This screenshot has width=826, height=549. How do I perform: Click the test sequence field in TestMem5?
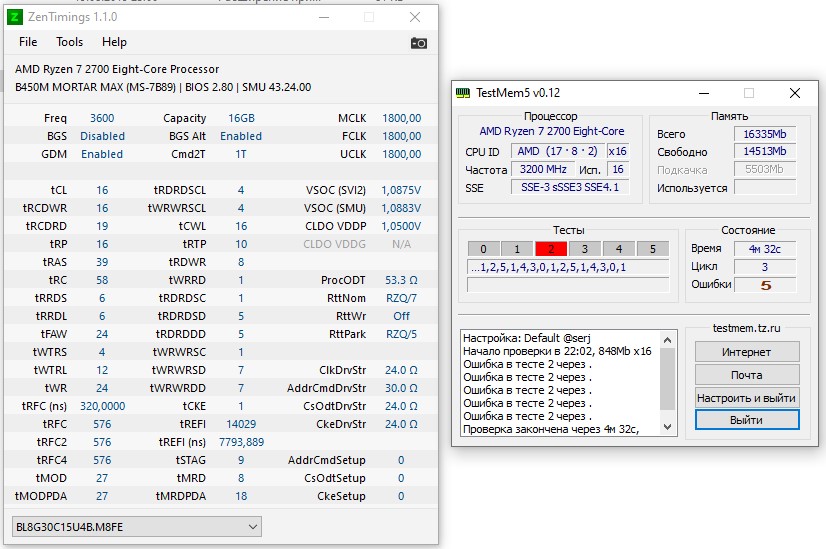pyautogui.click(x=568, y=267)
